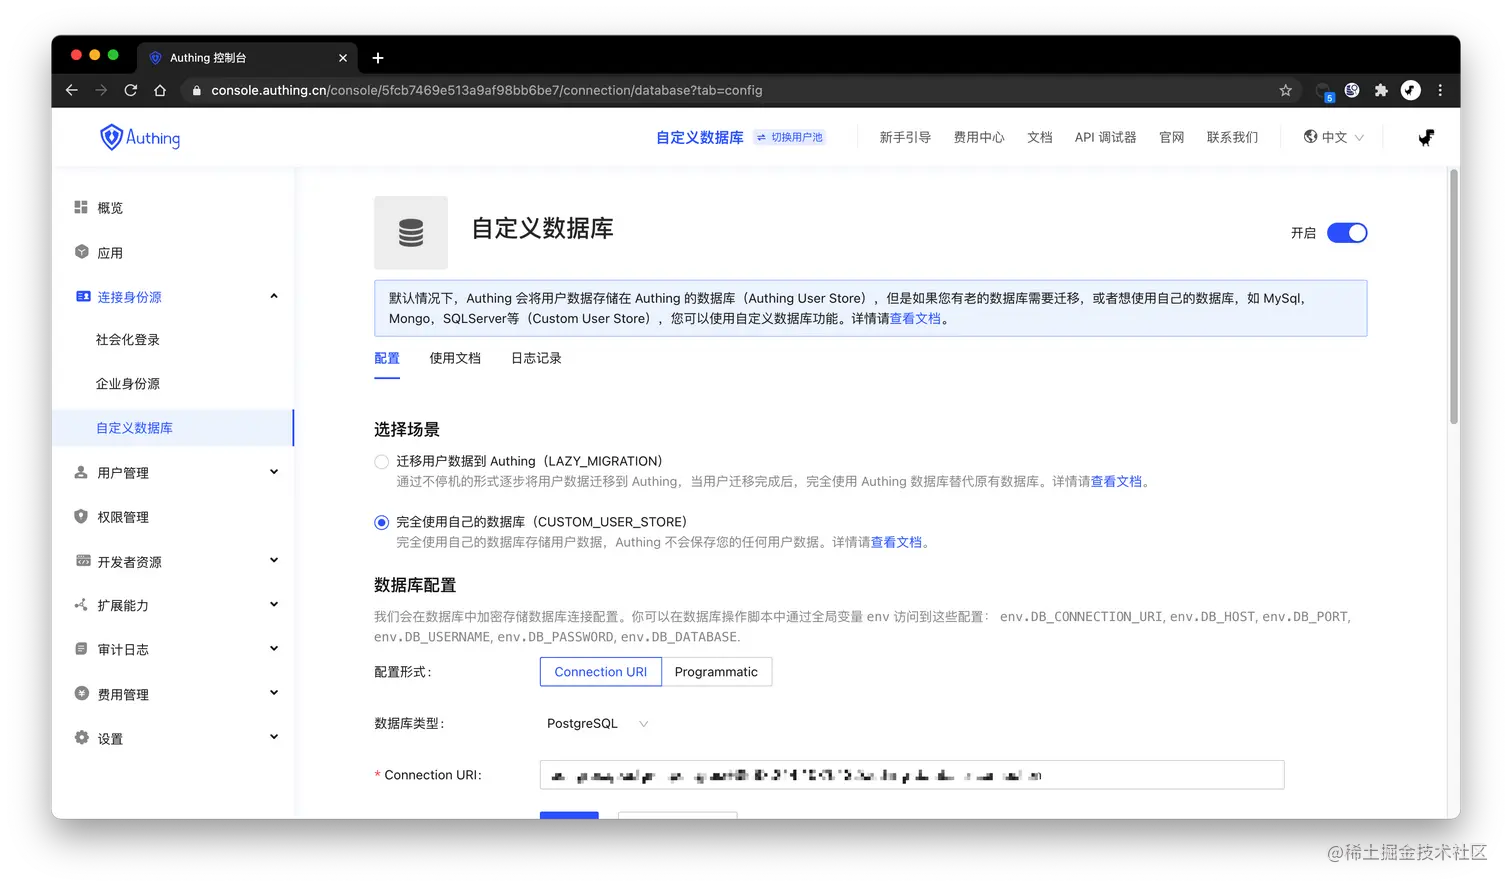Click the globe language icon
The width and height of the screenshot is (1512, 887).
(x=1310, y=136)
